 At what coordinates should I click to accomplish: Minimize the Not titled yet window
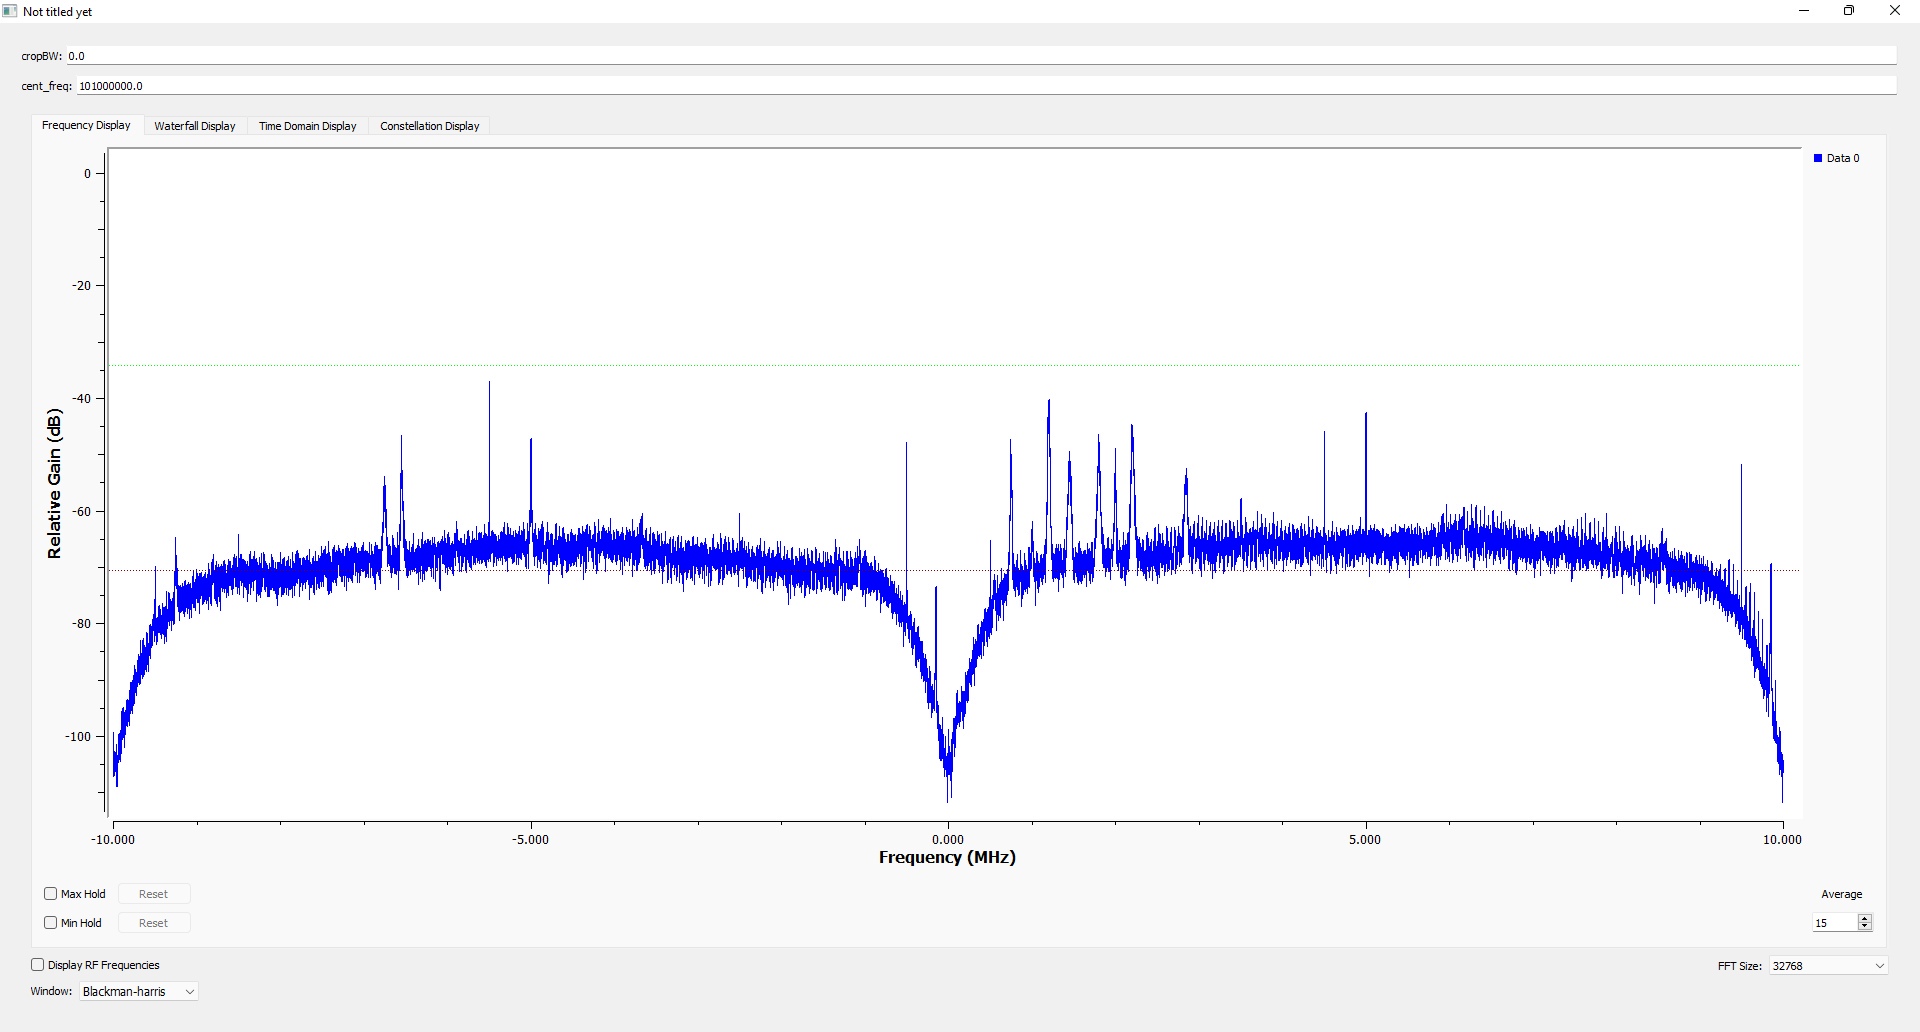[1804, 11]
